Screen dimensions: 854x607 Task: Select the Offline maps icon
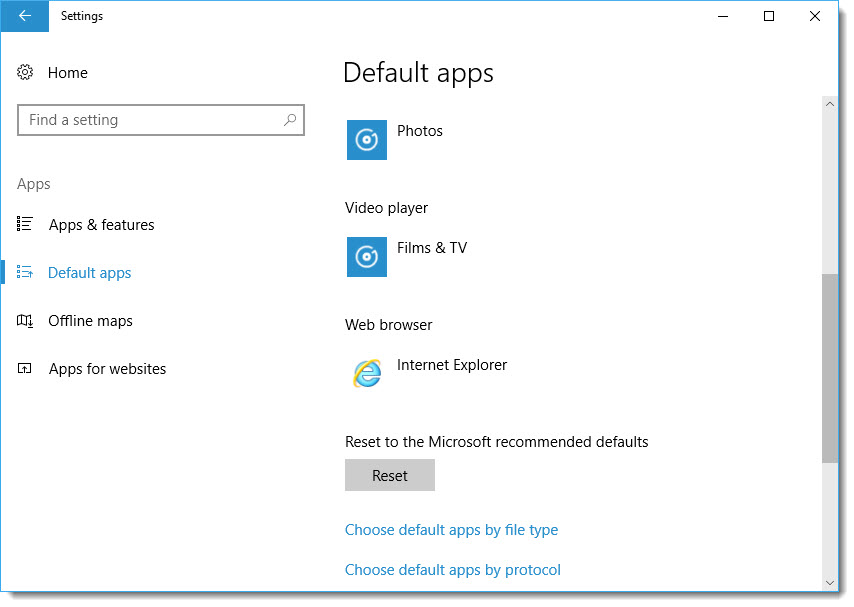25,320
